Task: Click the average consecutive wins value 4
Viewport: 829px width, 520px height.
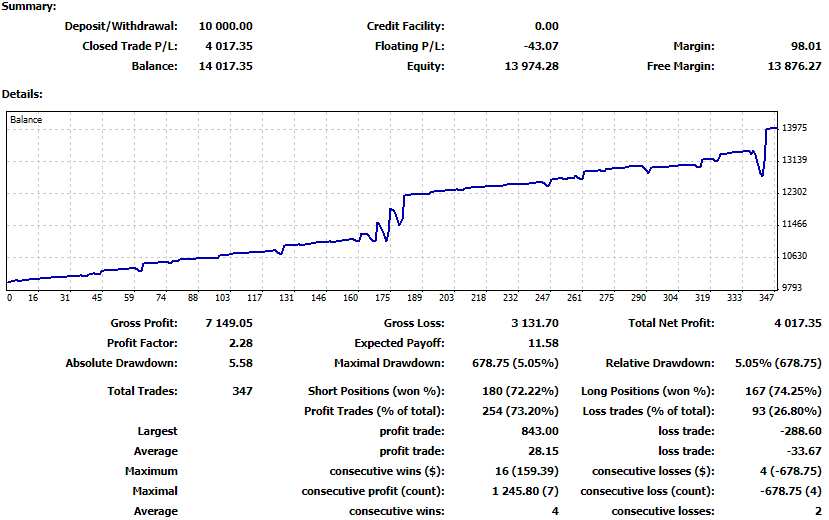Action: click(x=555, y=512)
